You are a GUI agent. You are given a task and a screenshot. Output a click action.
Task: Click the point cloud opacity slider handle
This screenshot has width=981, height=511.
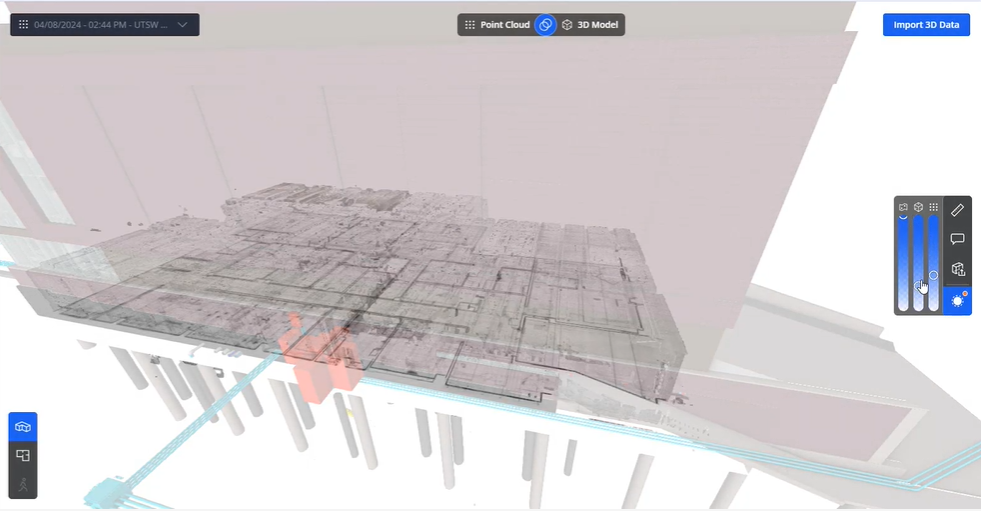pos(933,274)
